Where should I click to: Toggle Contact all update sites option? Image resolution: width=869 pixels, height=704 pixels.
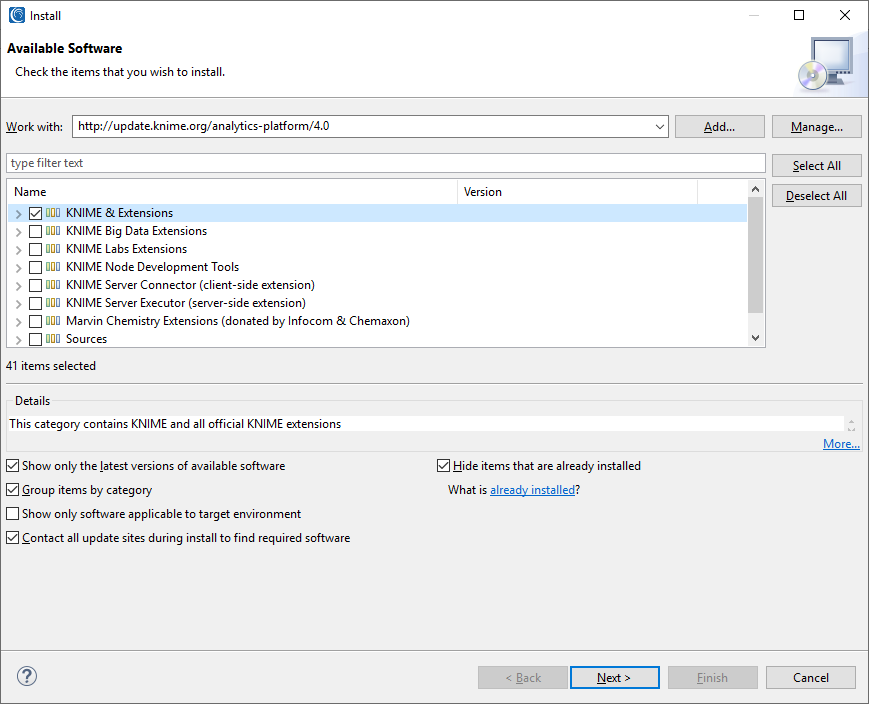pos(13,538)
